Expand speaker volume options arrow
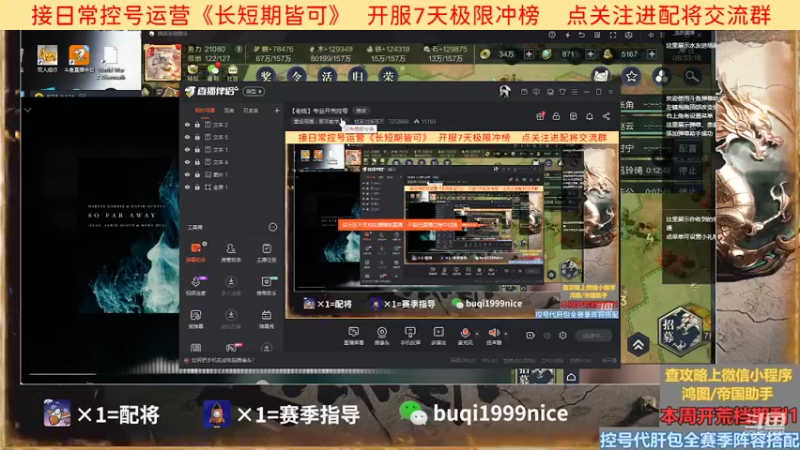The width and height of the screenshot is (800, 450). (506, 334)
